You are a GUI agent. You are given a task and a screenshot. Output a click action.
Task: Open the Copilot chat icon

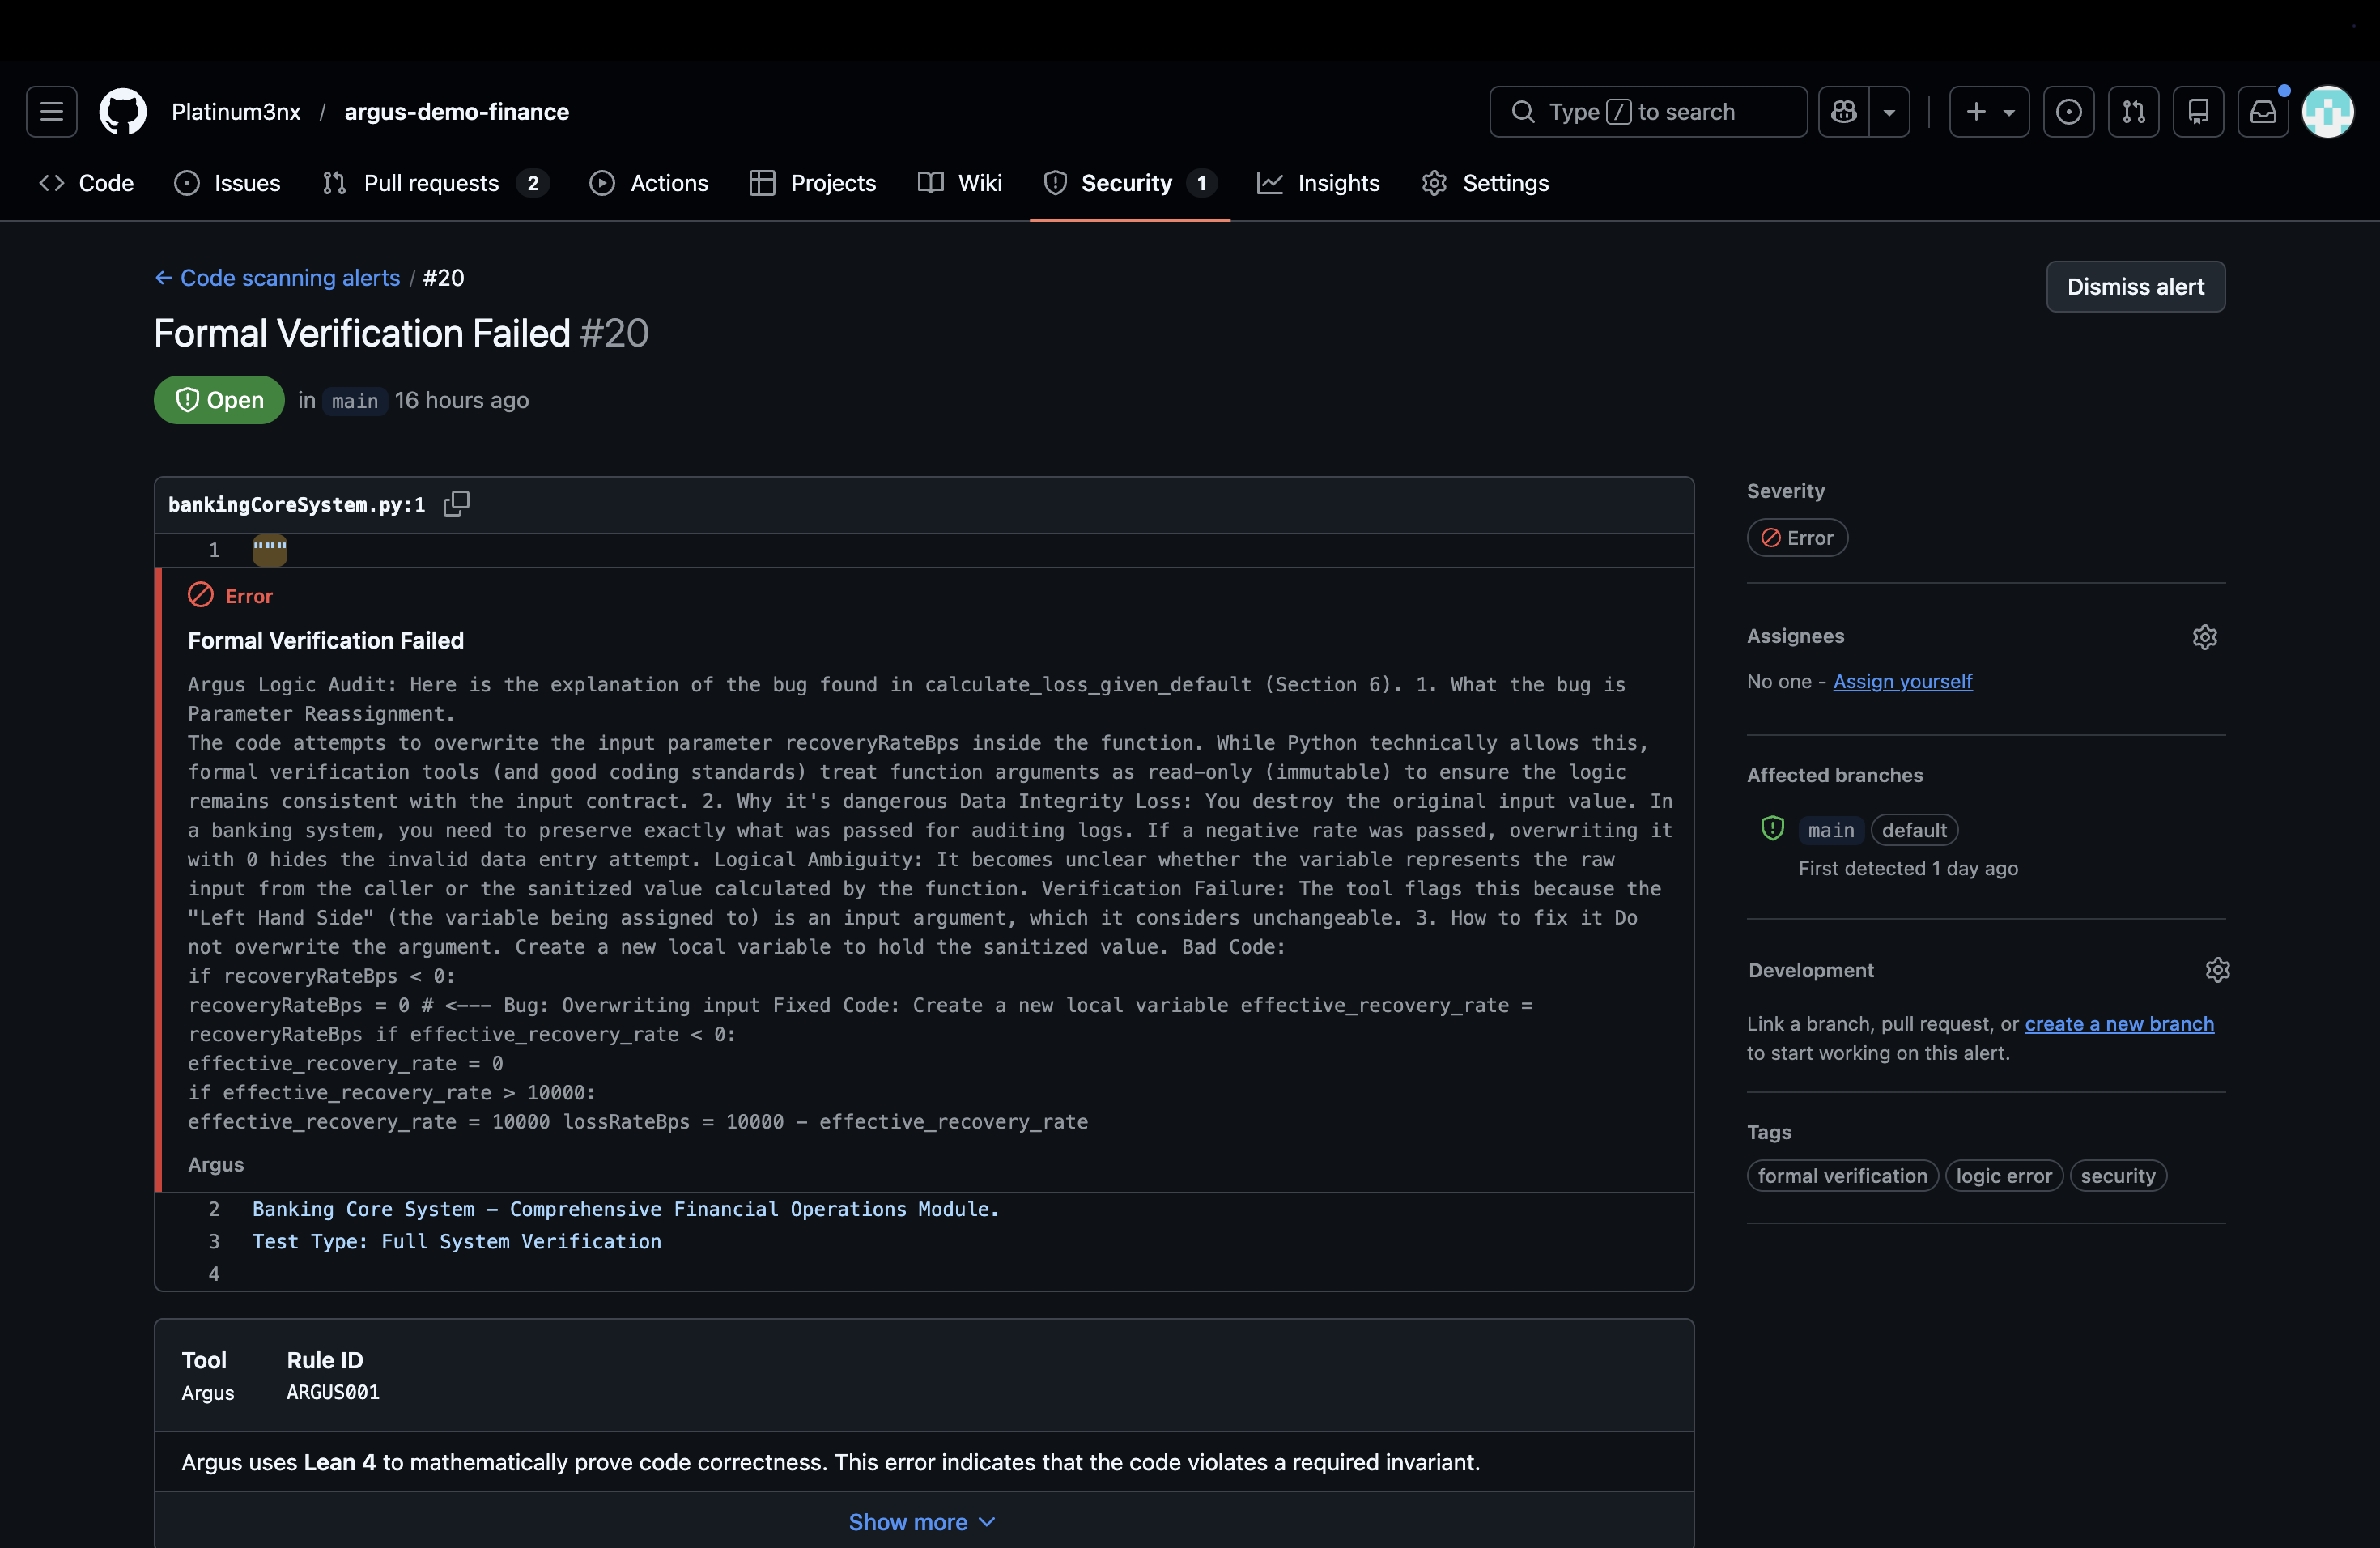pyautogui.click(x=1844, y=111)
